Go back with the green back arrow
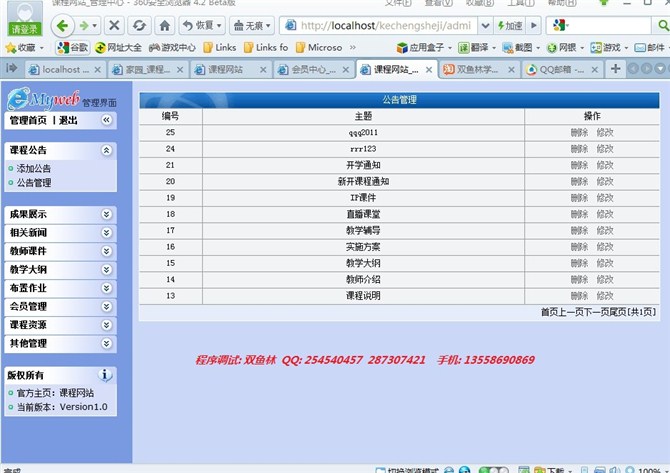 pyautogui.click(x=63, y=26)
